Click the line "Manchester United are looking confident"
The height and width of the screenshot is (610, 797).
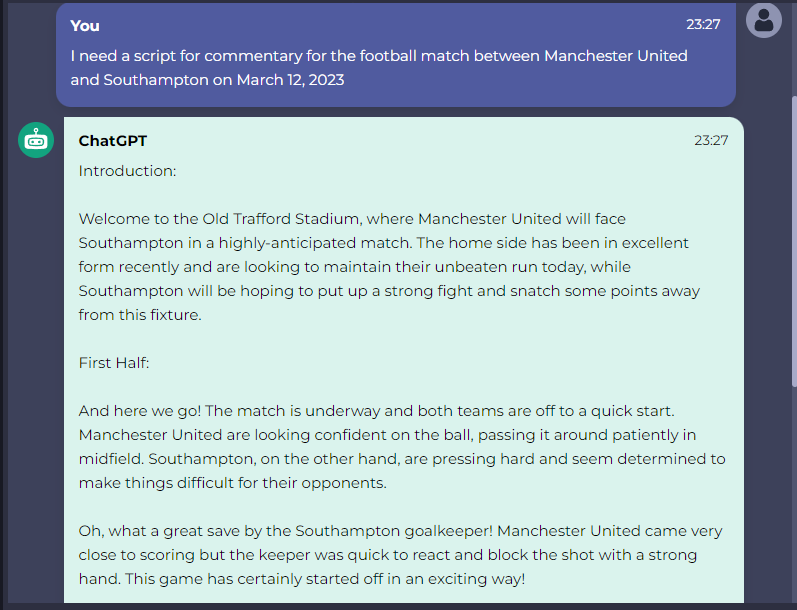(387, 435)
